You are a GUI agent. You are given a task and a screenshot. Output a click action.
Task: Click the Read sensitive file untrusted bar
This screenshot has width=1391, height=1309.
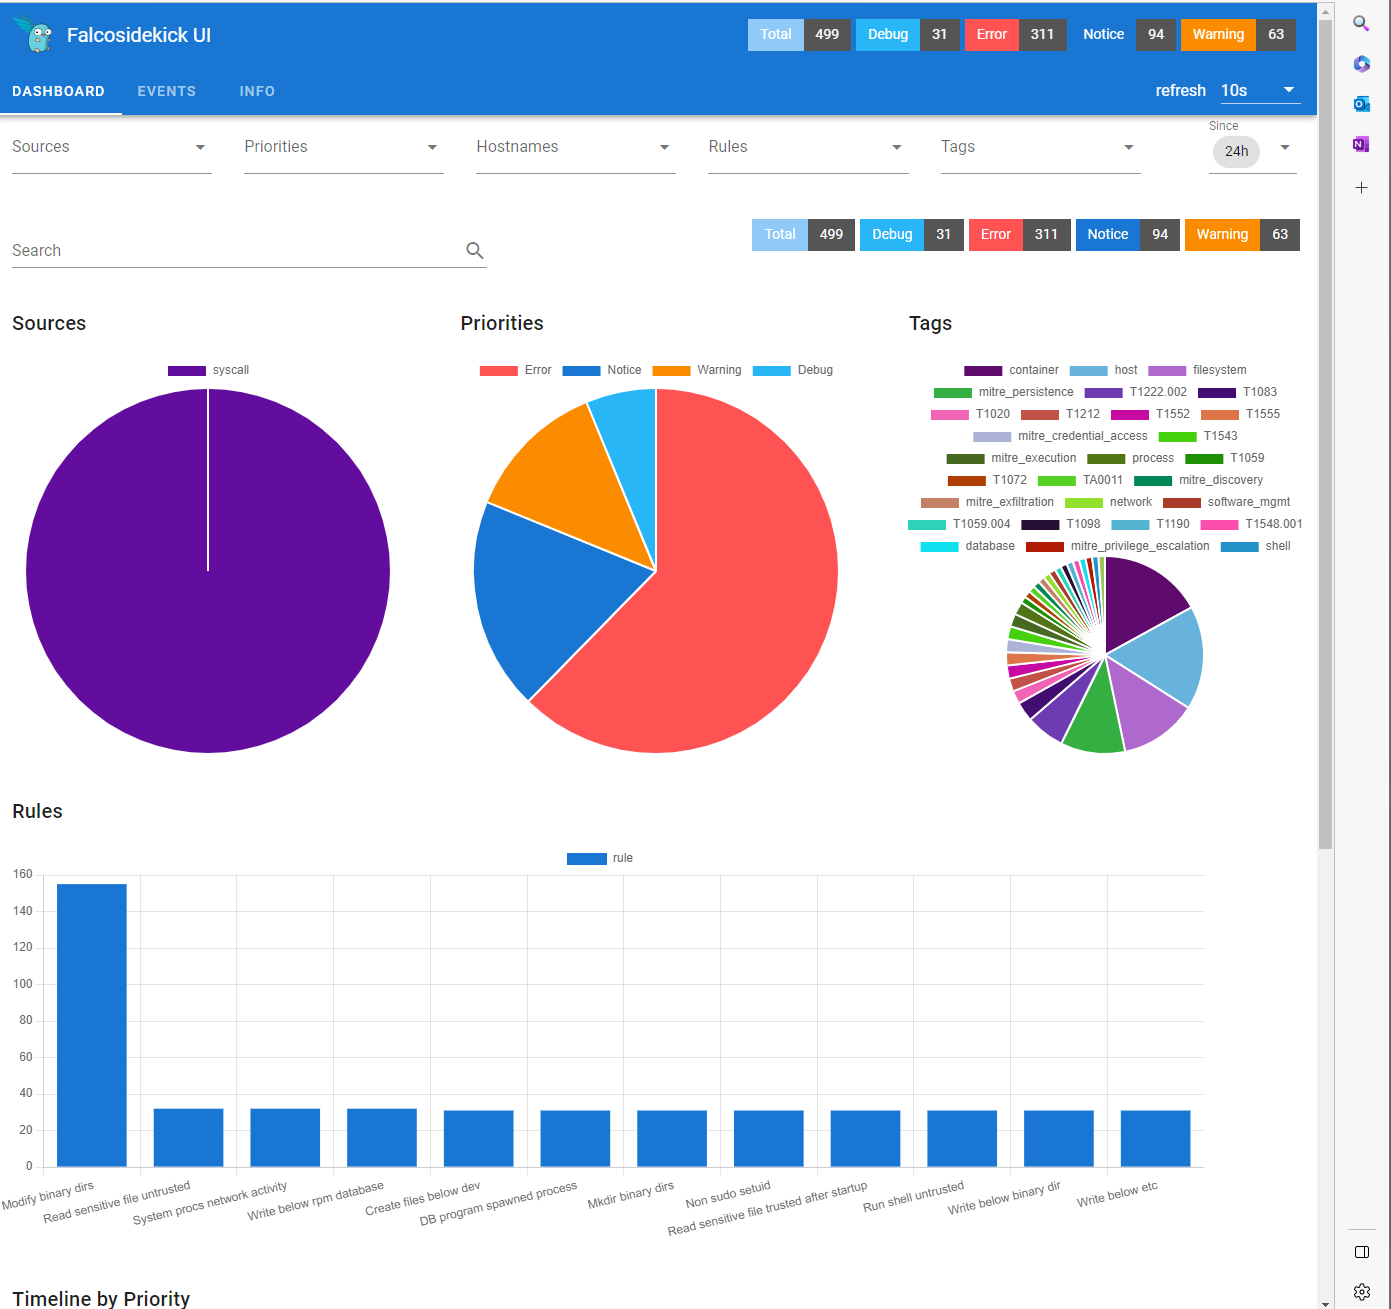(x=188, y=1138)
